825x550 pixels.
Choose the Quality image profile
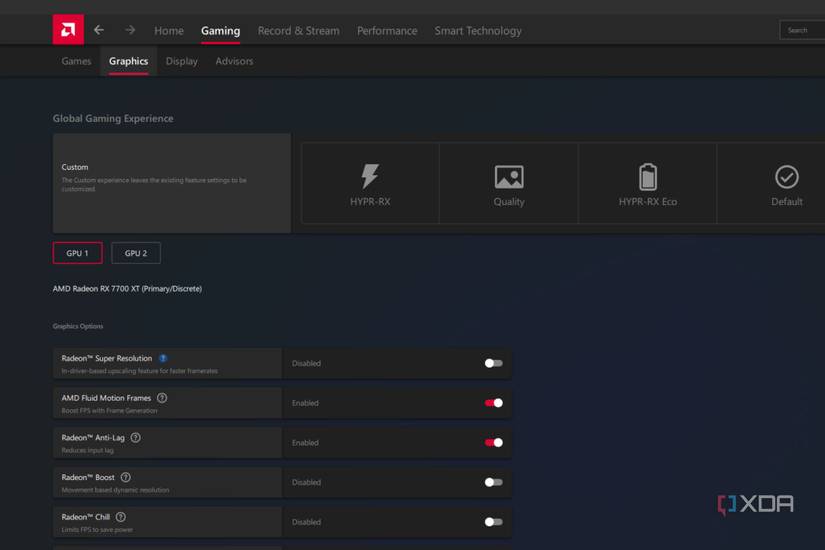tap(508, 184)
